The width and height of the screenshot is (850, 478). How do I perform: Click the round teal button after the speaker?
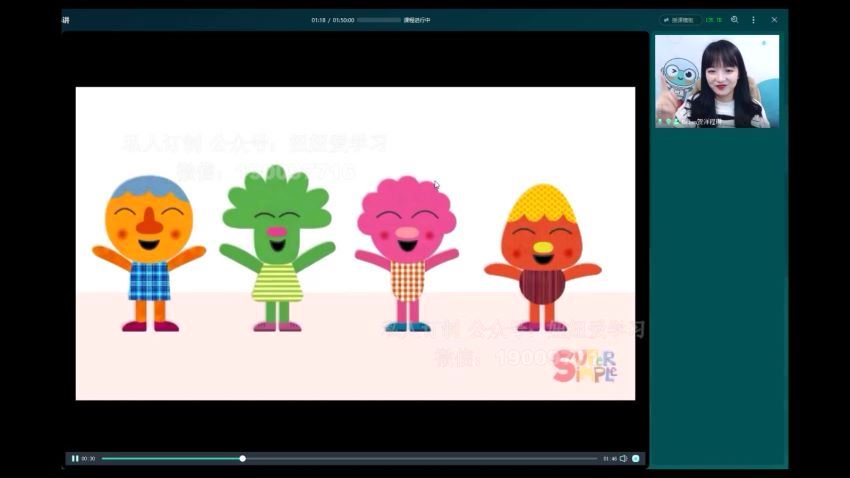point(636,458)
